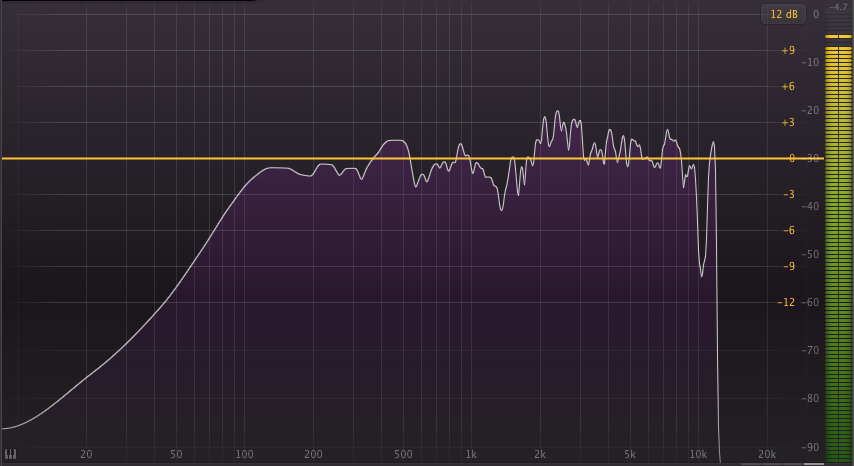Image resolution: width=854 pixels, height=466 pixels.
Task: Click the yellow -3 gain scale label
Action: (x=789, y=194)
